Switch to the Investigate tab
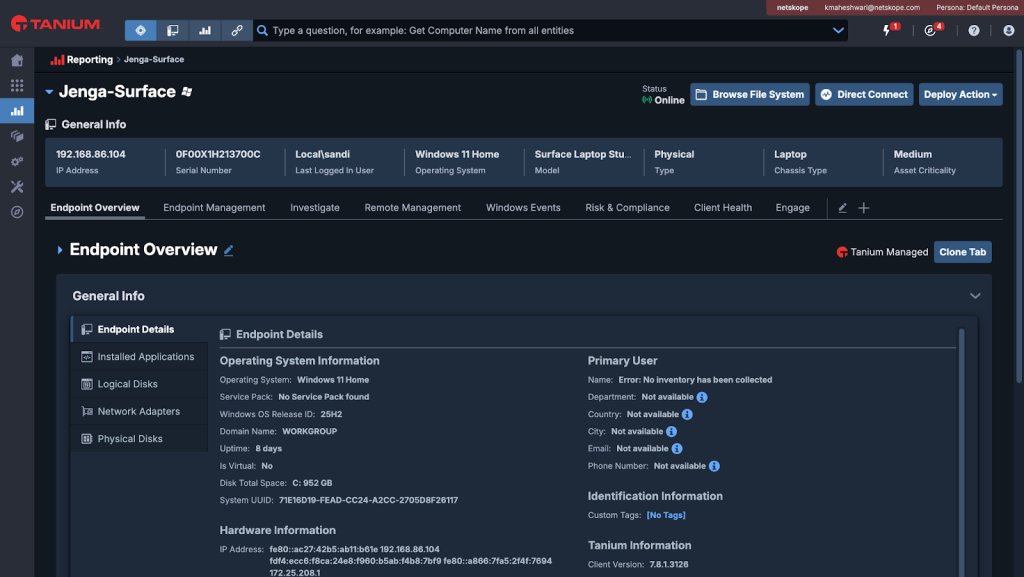 (315, 208)
